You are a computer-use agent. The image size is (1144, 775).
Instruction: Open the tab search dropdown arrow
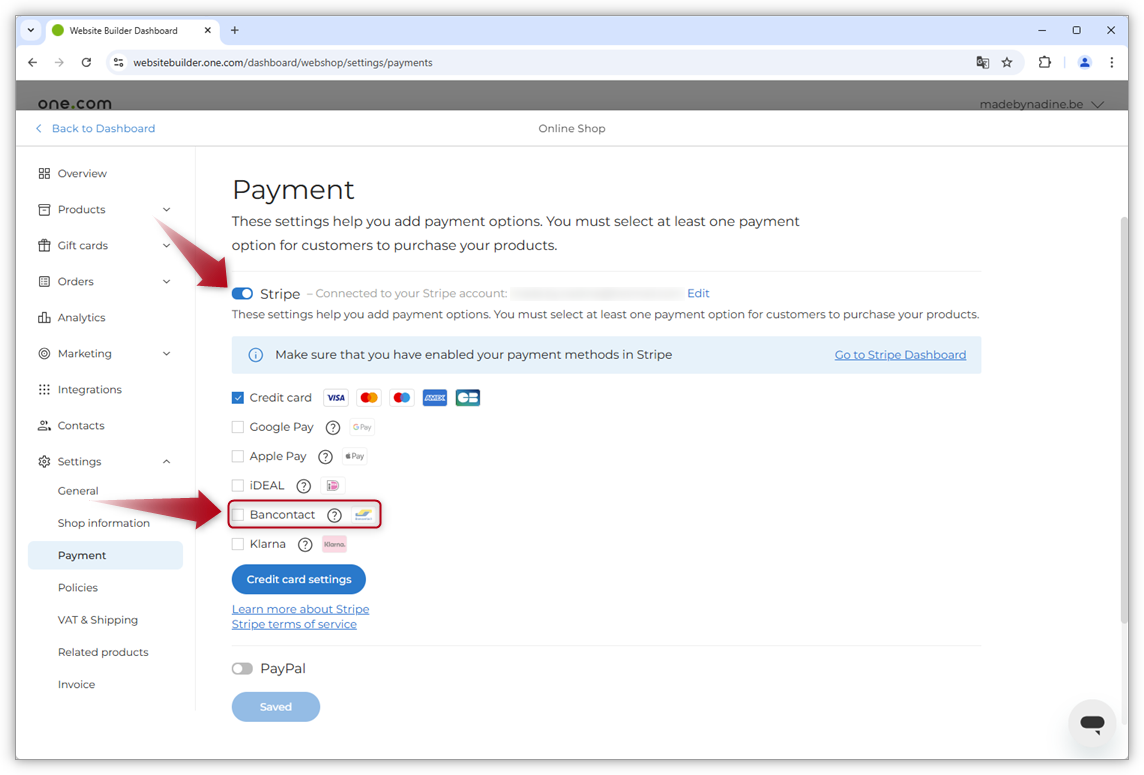(31, 31)
